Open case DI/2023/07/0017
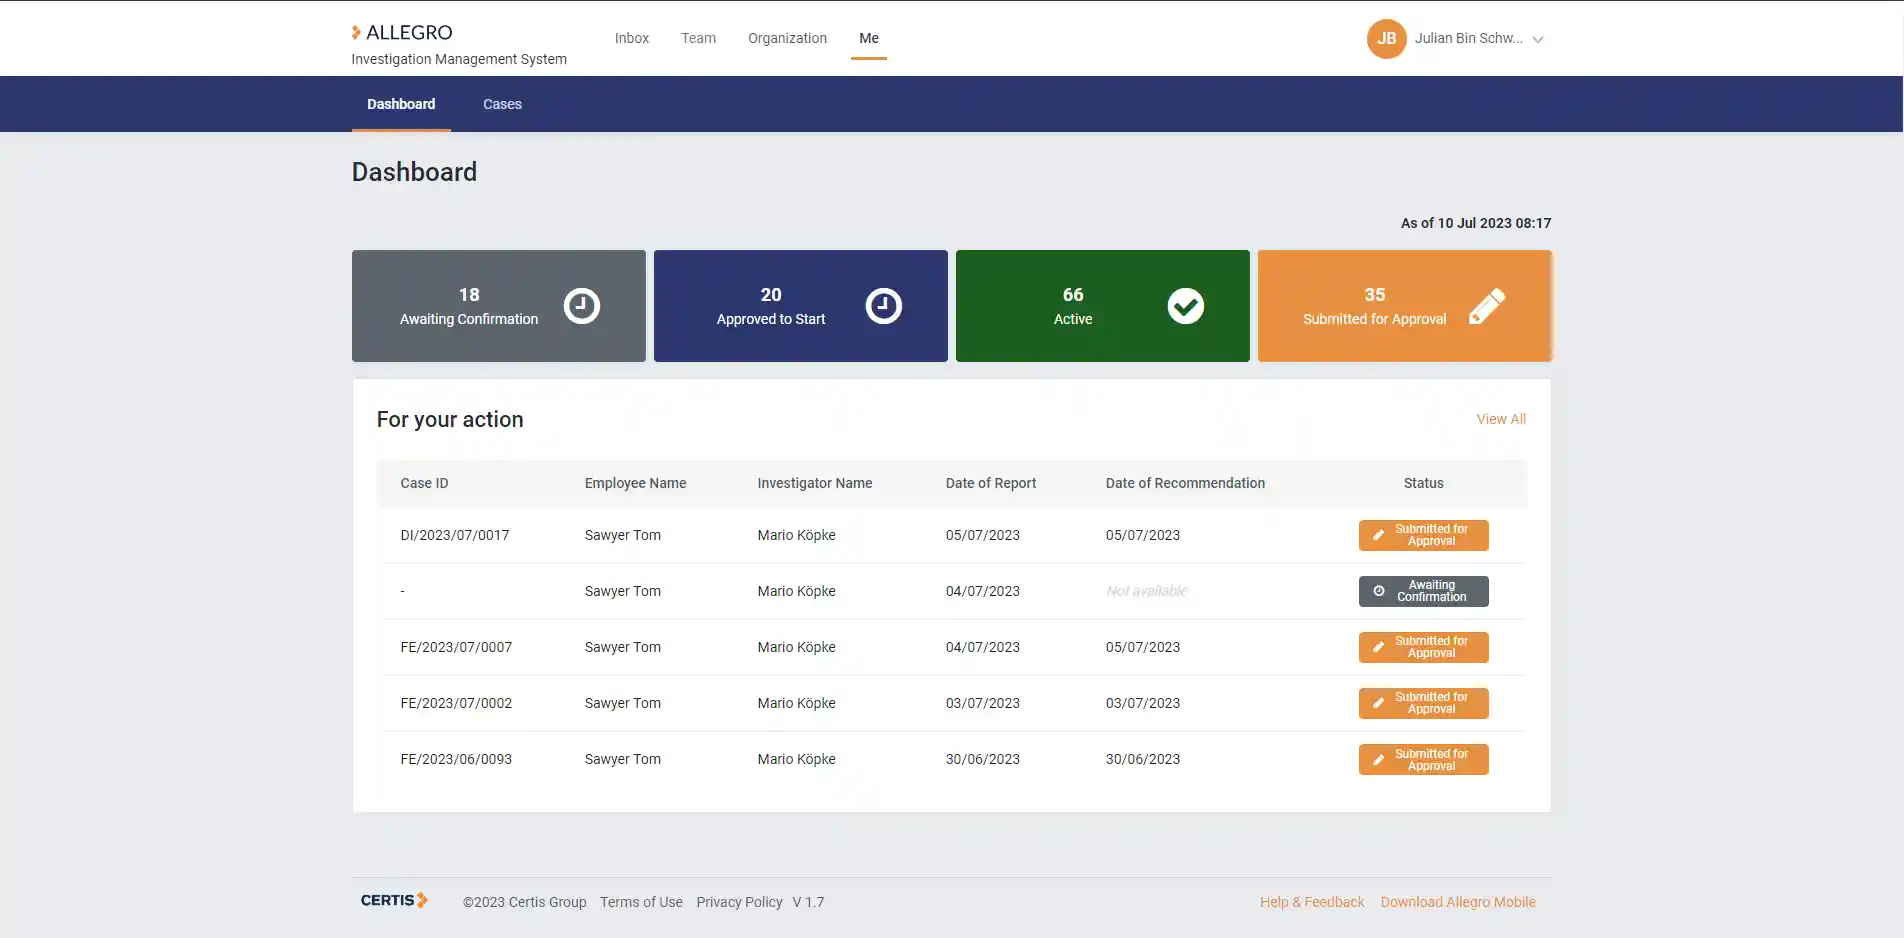The width and height of the screenshot is (1904, 938). coord(455,535)
